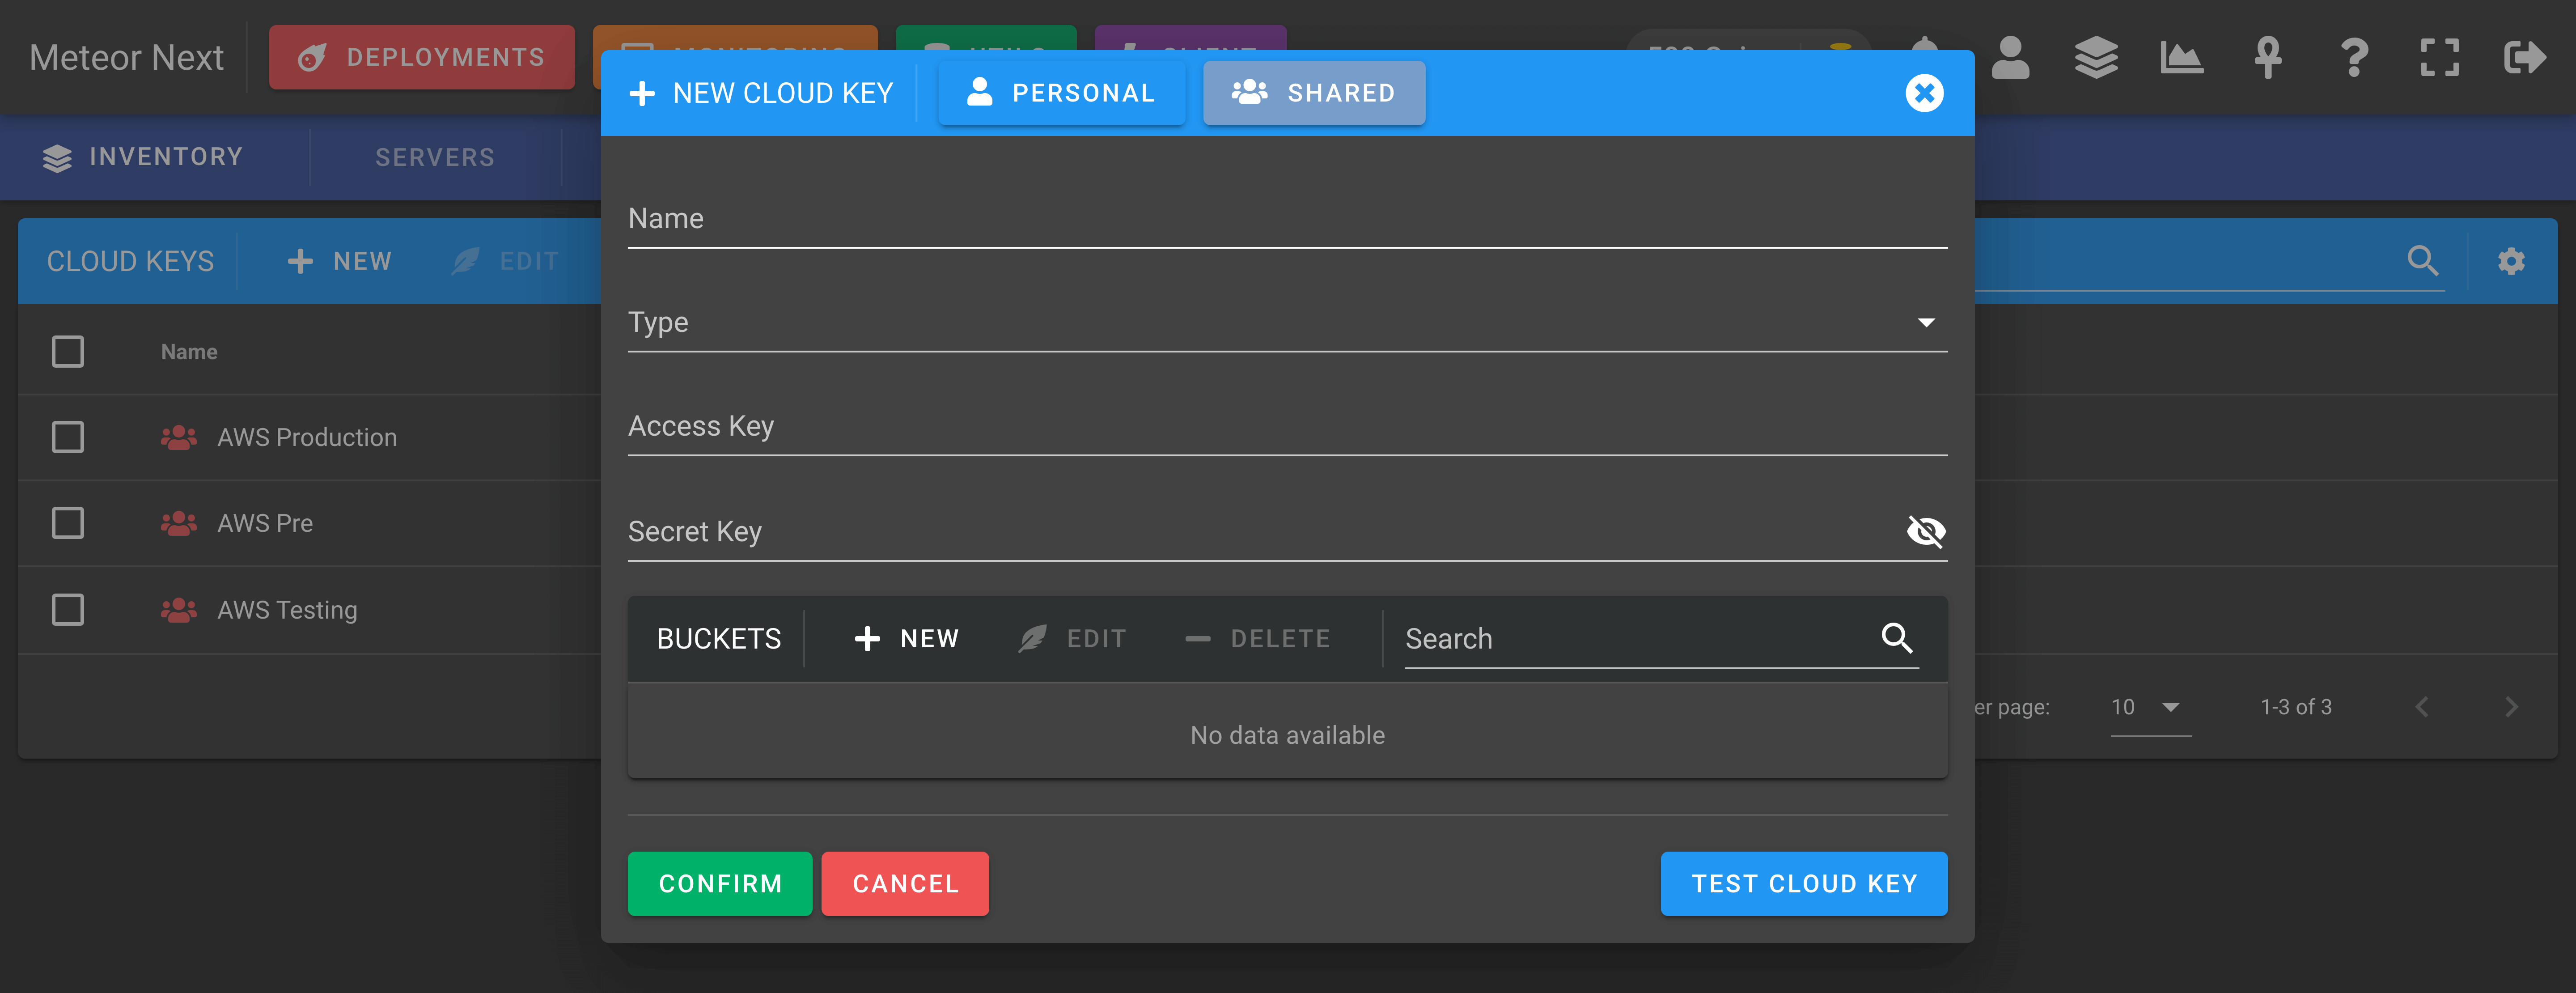2576x993 pixels.
Task: Click the Cloud Keys table search icon
Action: (2422, 261)
